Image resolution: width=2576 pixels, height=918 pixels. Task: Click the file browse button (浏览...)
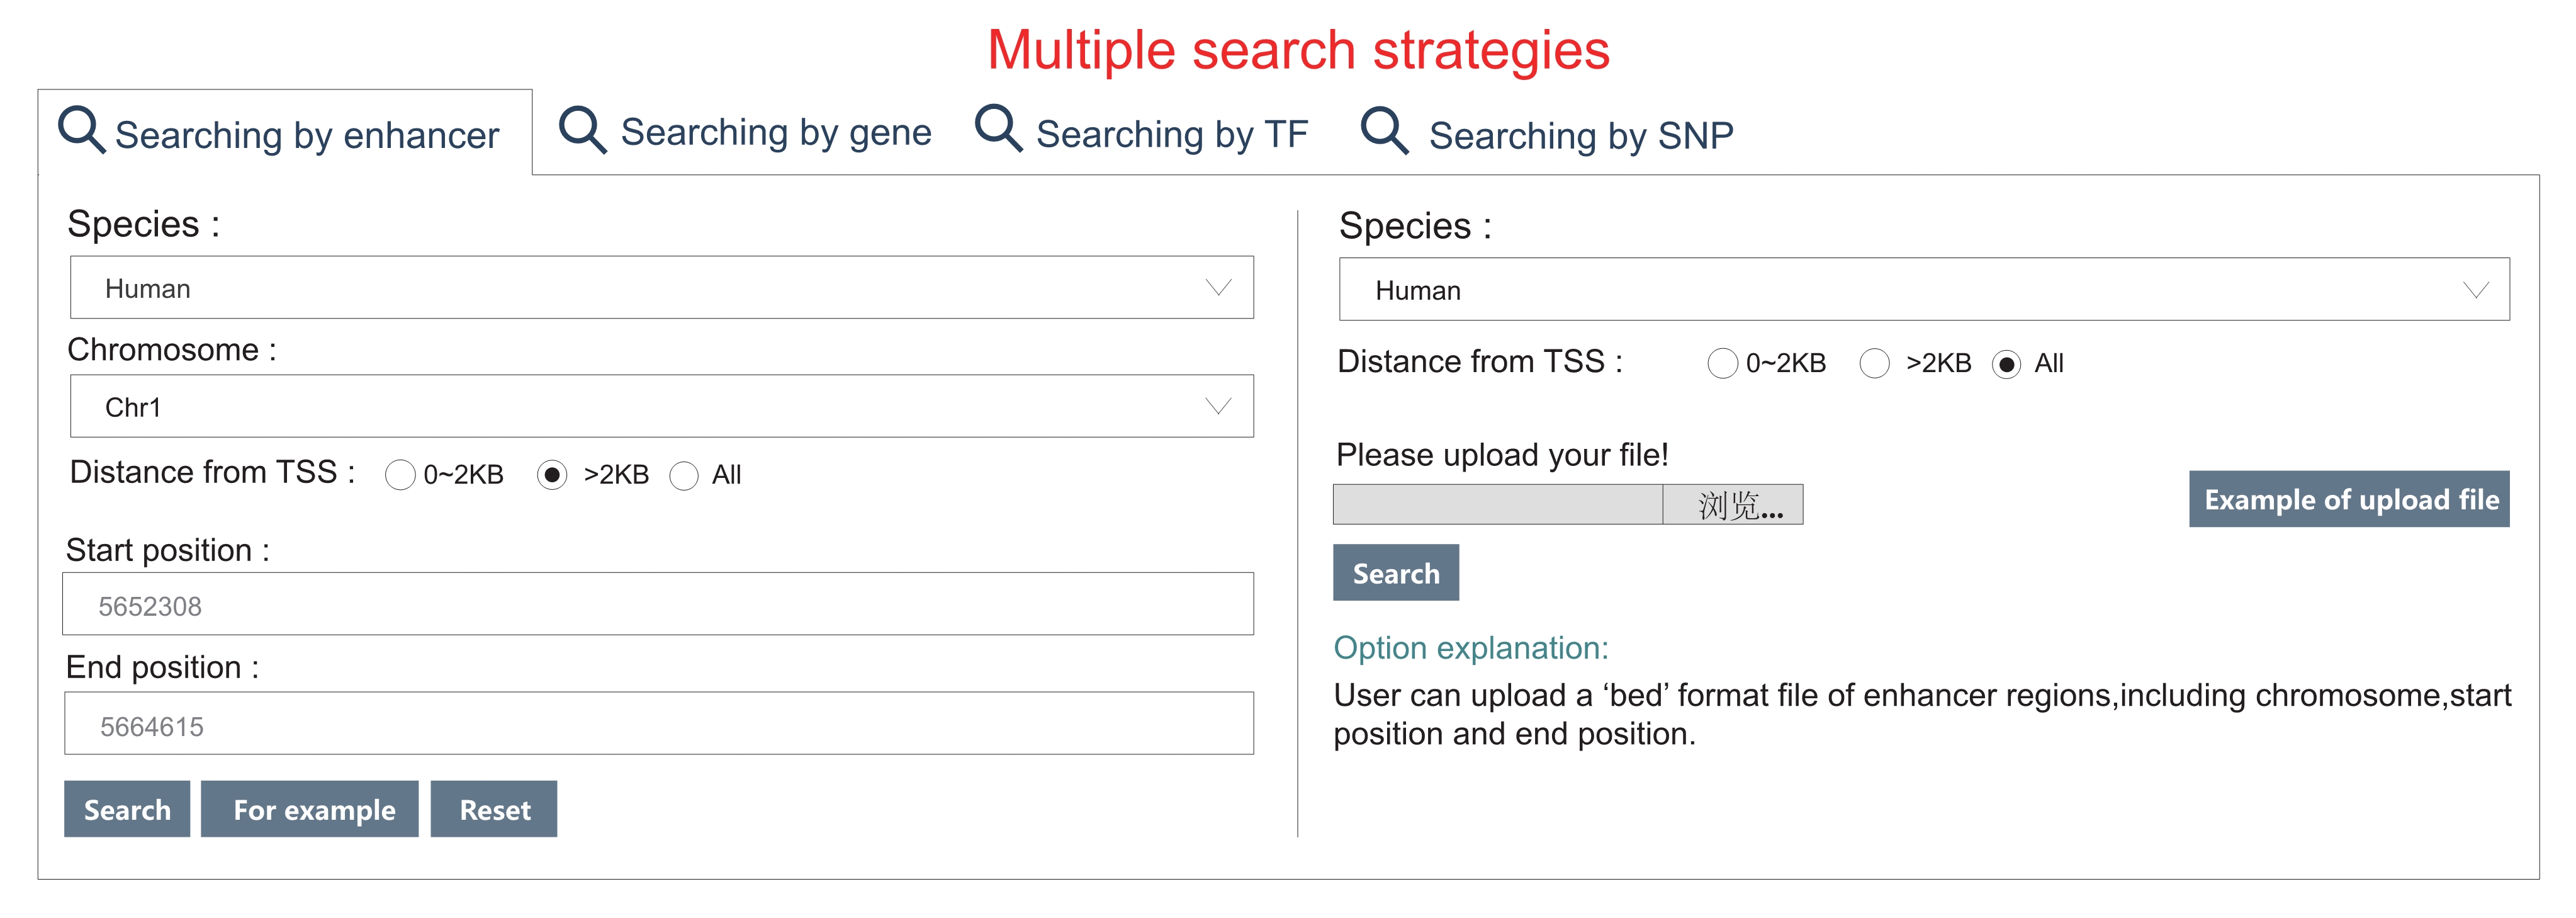(1733, 505)
